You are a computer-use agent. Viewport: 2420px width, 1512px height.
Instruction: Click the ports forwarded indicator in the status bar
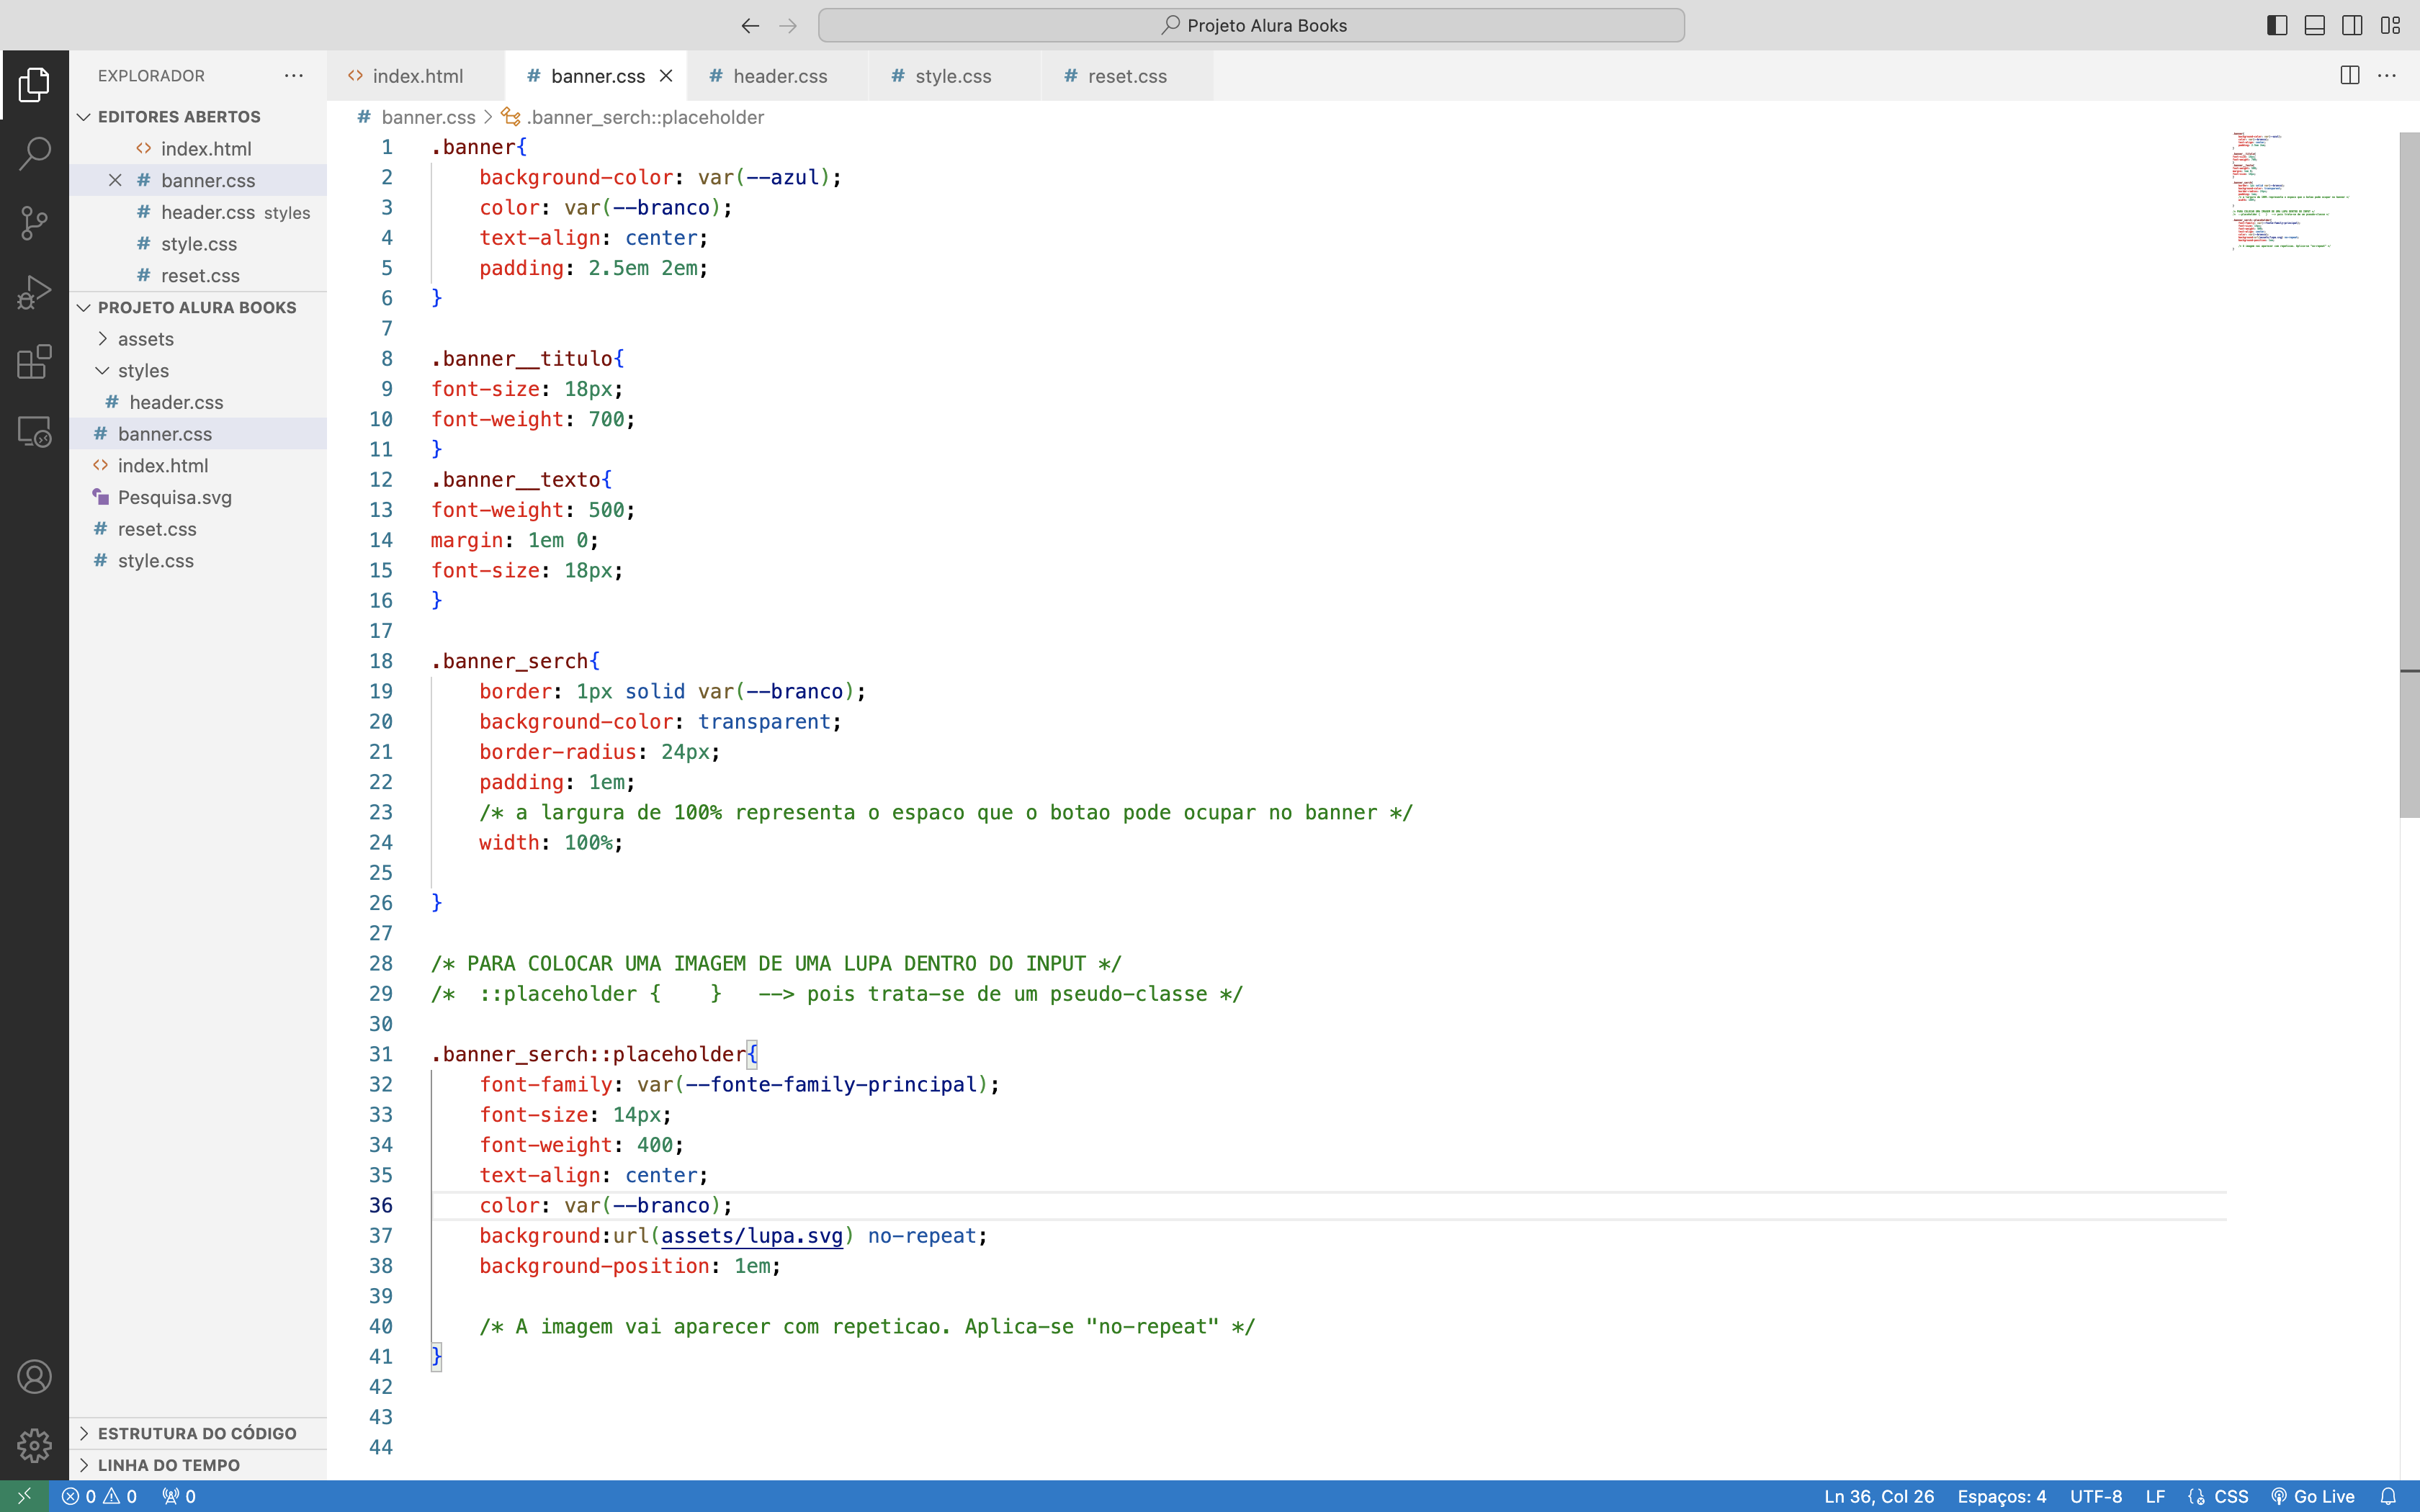(179, 1496)
